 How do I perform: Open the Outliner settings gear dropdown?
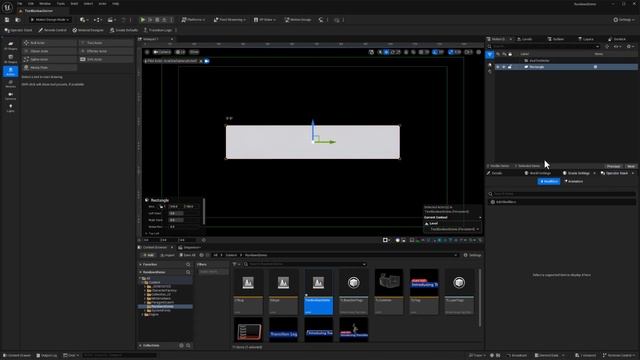click(x=630, y=47)
